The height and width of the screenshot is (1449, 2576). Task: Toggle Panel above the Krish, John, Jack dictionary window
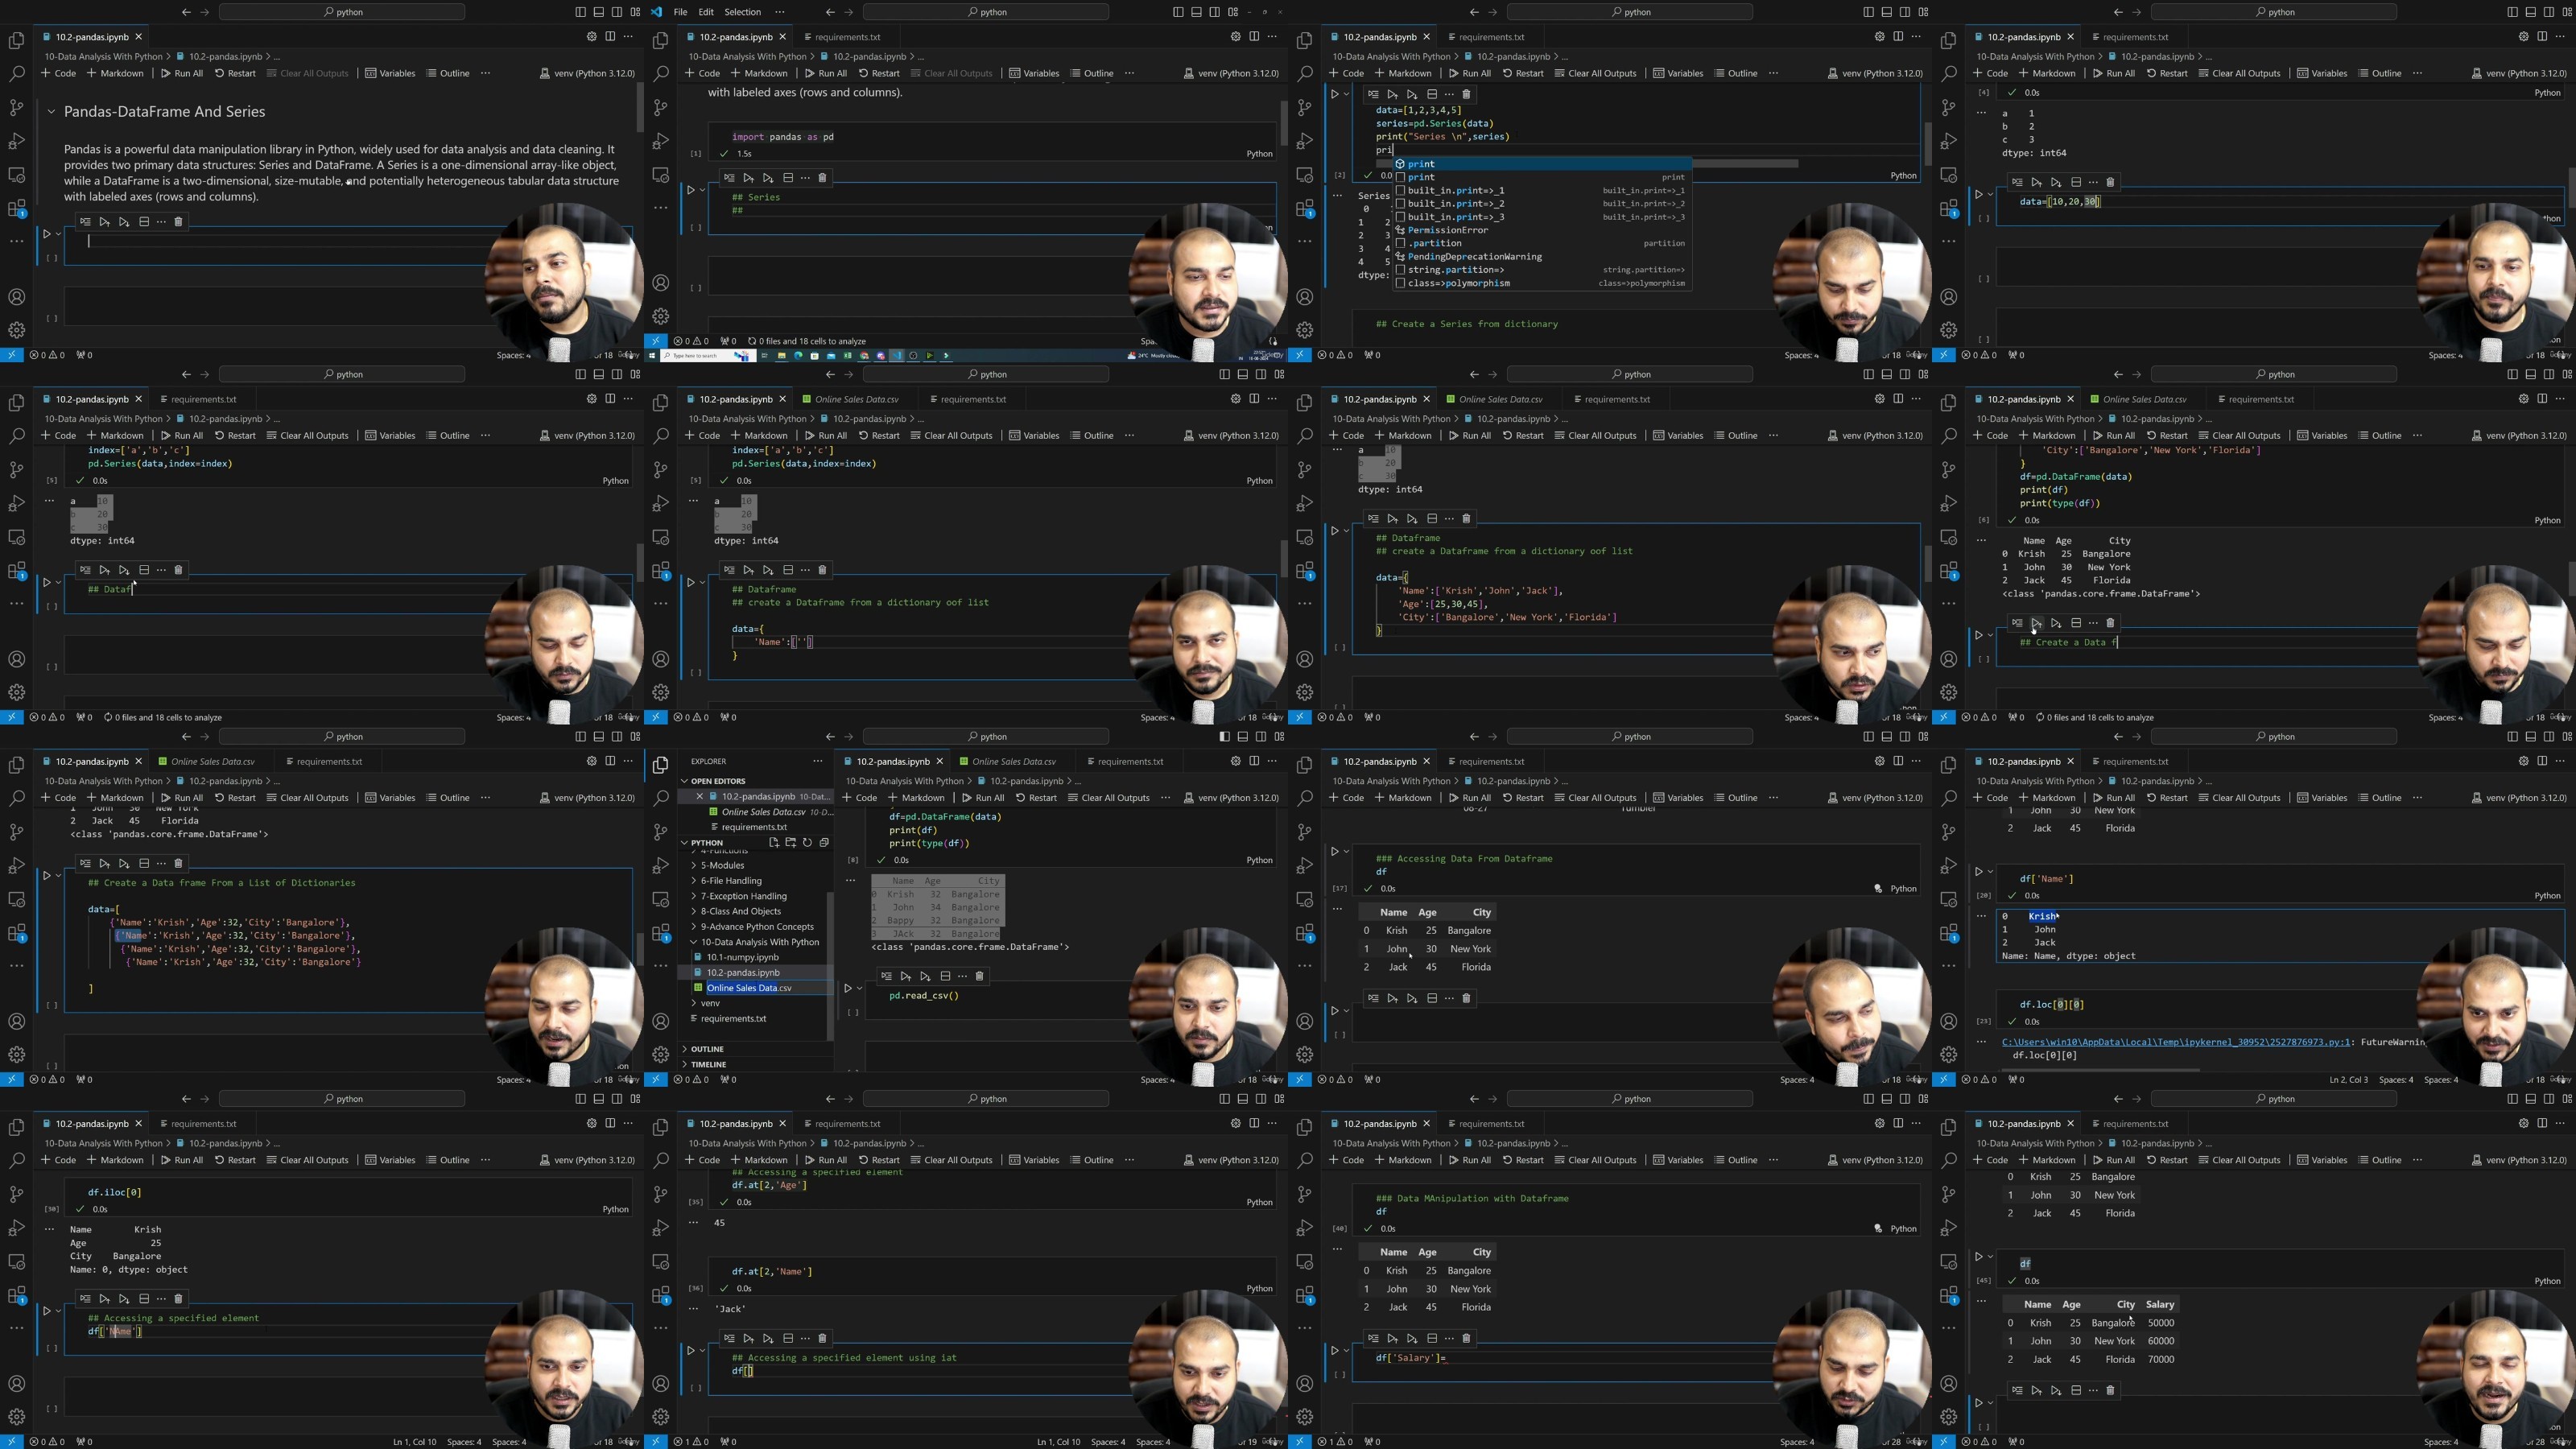pos(1886,374)
